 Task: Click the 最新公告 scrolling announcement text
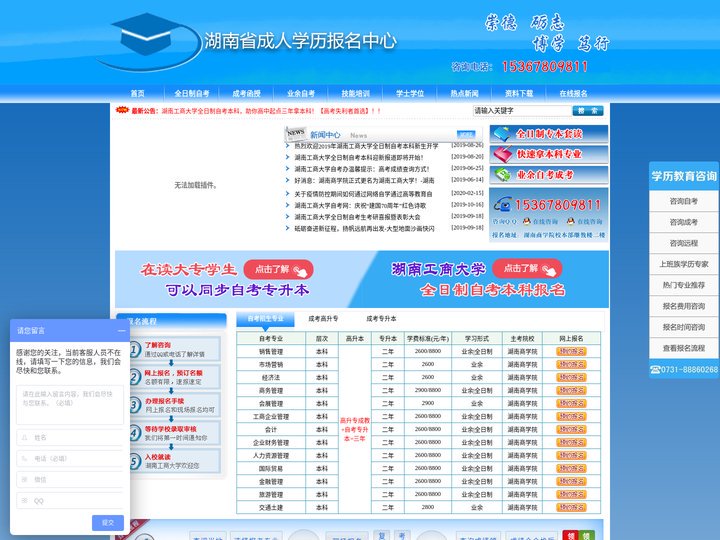[x=271, y=111]
